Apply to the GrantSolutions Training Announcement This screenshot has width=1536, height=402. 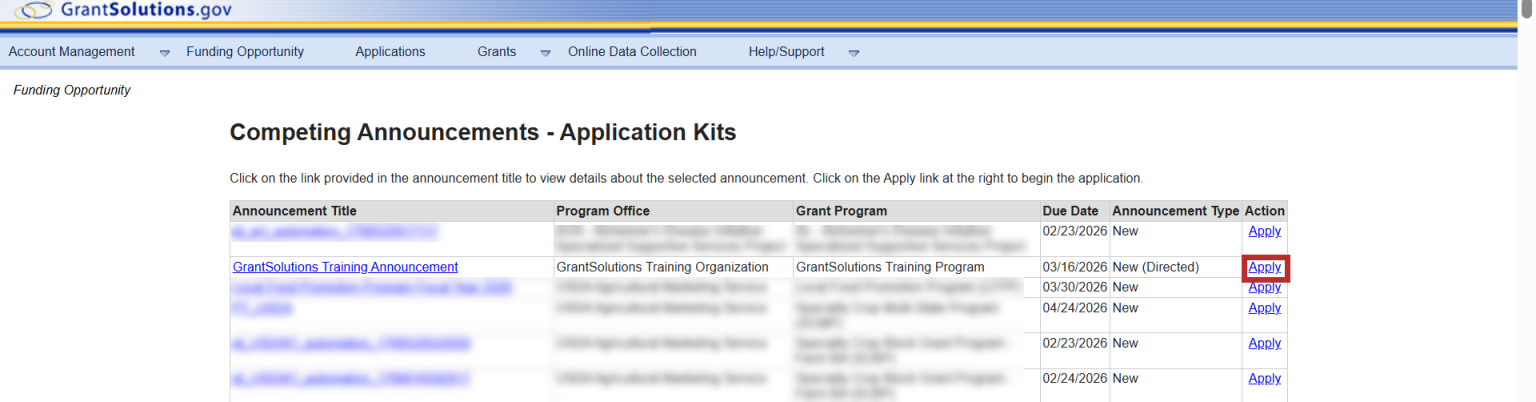point(1265,267)
